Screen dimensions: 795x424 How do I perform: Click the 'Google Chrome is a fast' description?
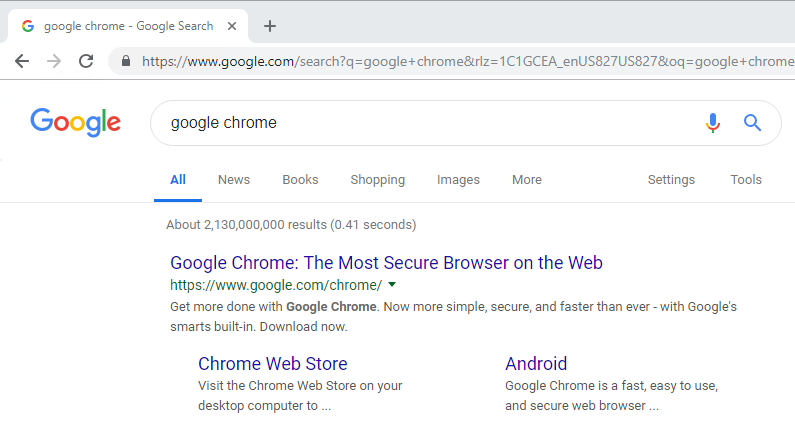click(x=611, y=396)
